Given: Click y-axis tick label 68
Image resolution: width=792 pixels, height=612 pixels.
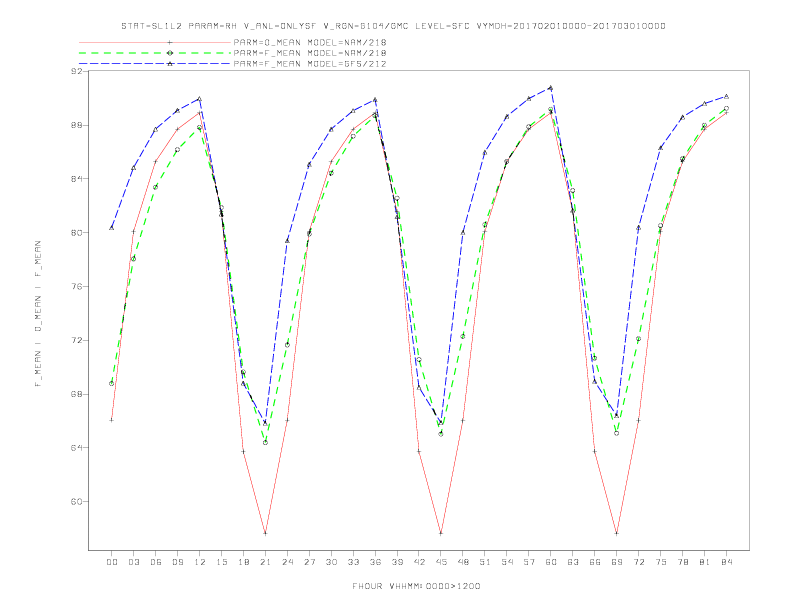Looking at the screenshot, I should (77, 394).
